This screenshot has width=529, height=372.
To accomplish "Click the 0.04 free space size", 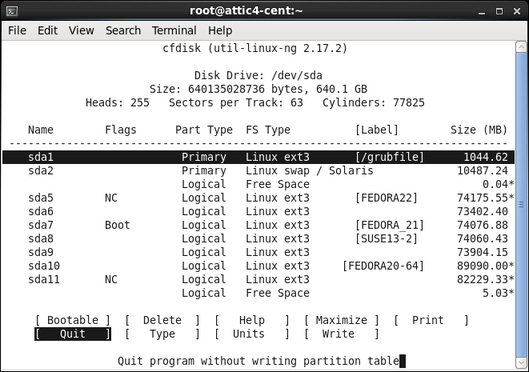I will point(495,184).
